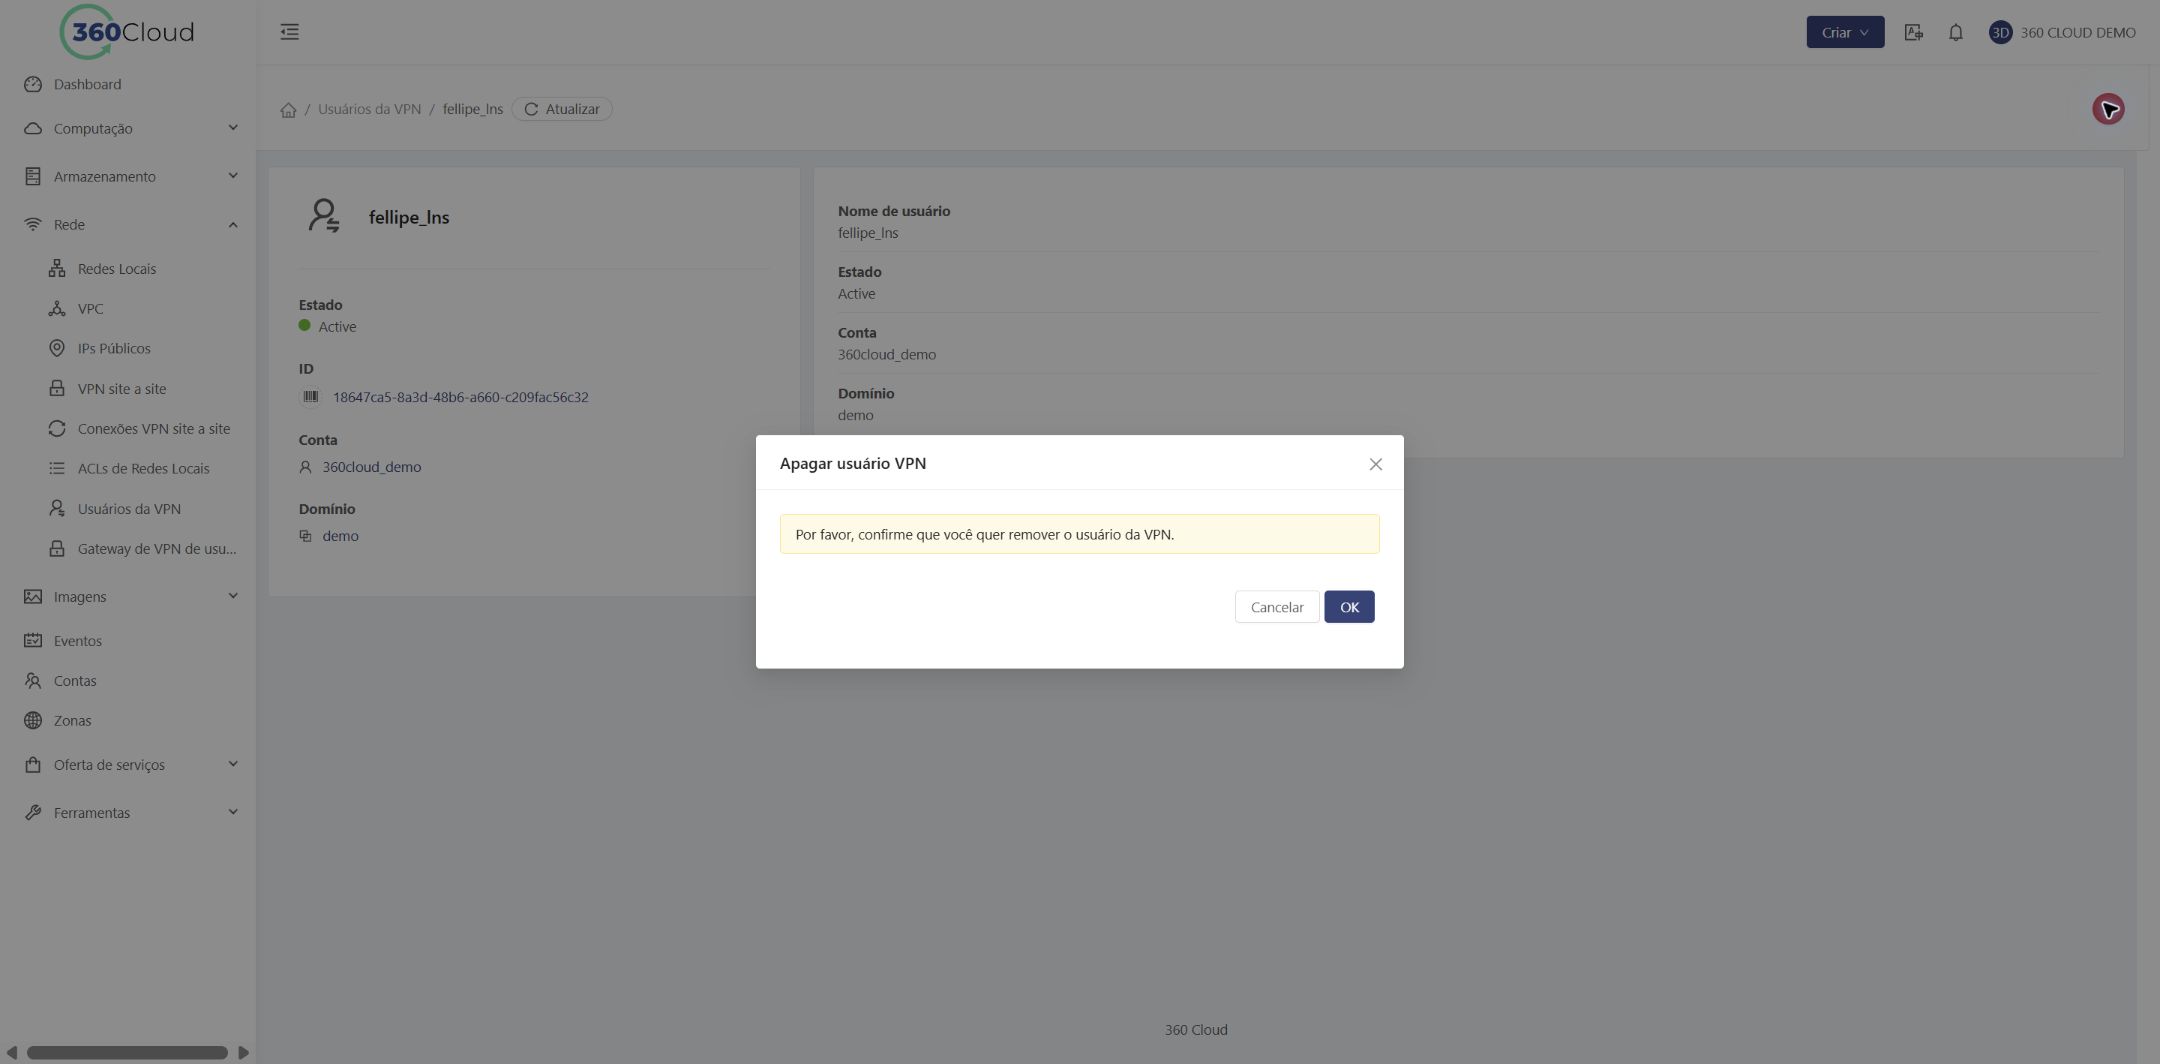
Task: Open Gateway de VPN de usuário
Action: 128,548
